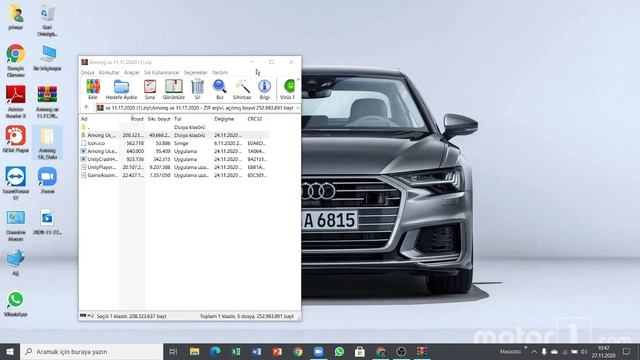Launch Word from the taskbar
This screenshot has height=360, width=640.
pos(256,351)
